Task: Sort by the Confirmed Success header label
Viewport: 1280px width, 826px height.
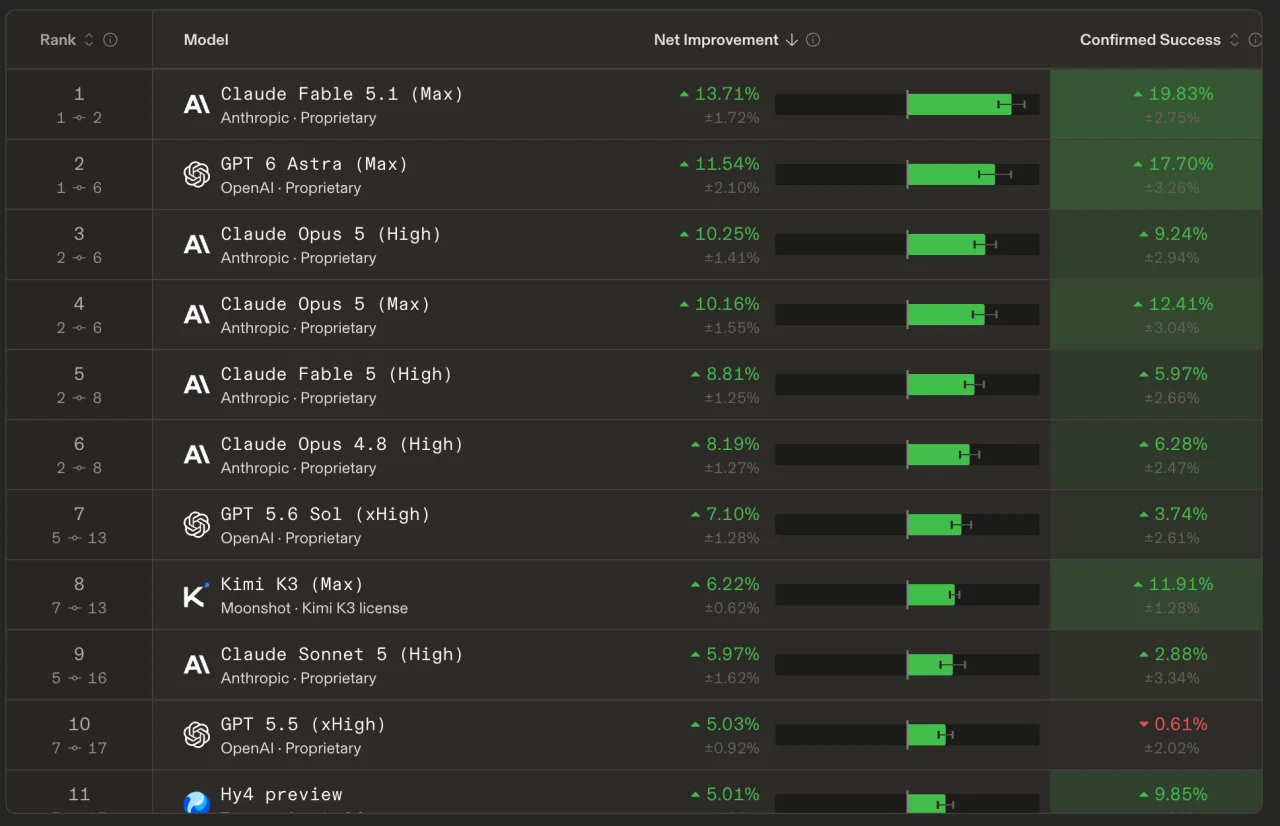Action: (x=1150, y=40)
